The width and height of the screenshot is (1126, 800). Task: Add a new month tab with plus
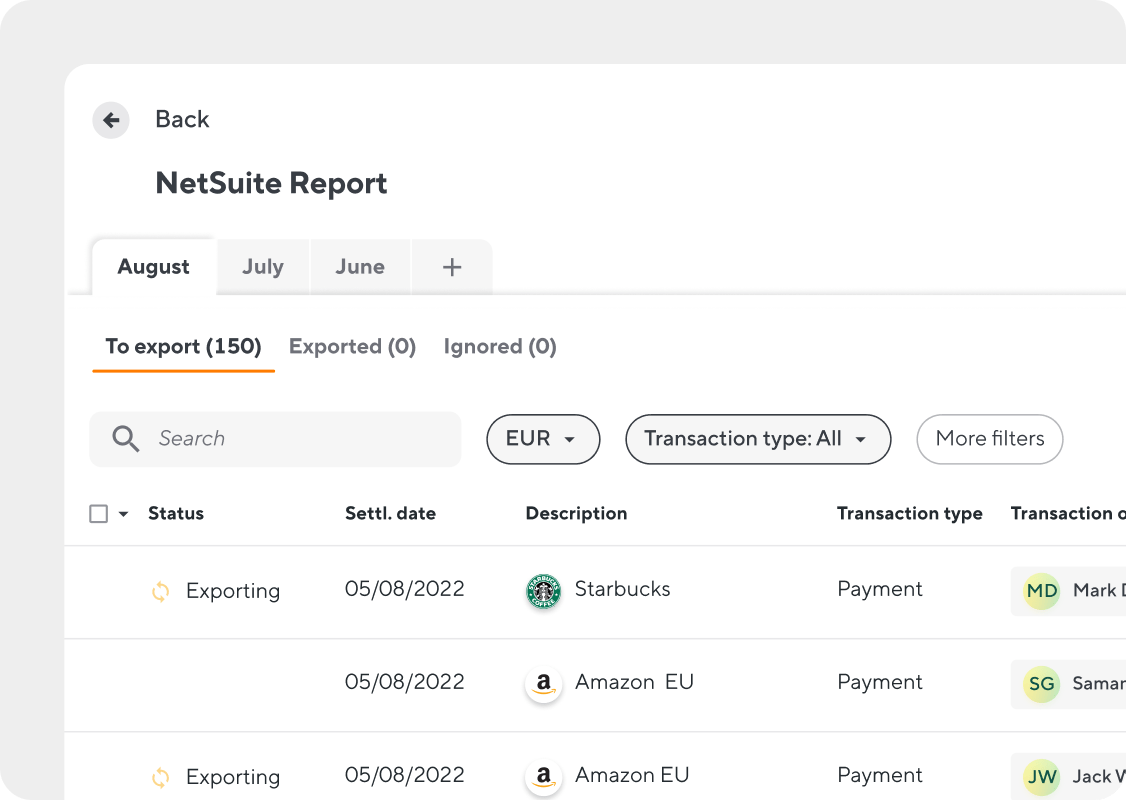pyautogui.click(x=452, y=267)
